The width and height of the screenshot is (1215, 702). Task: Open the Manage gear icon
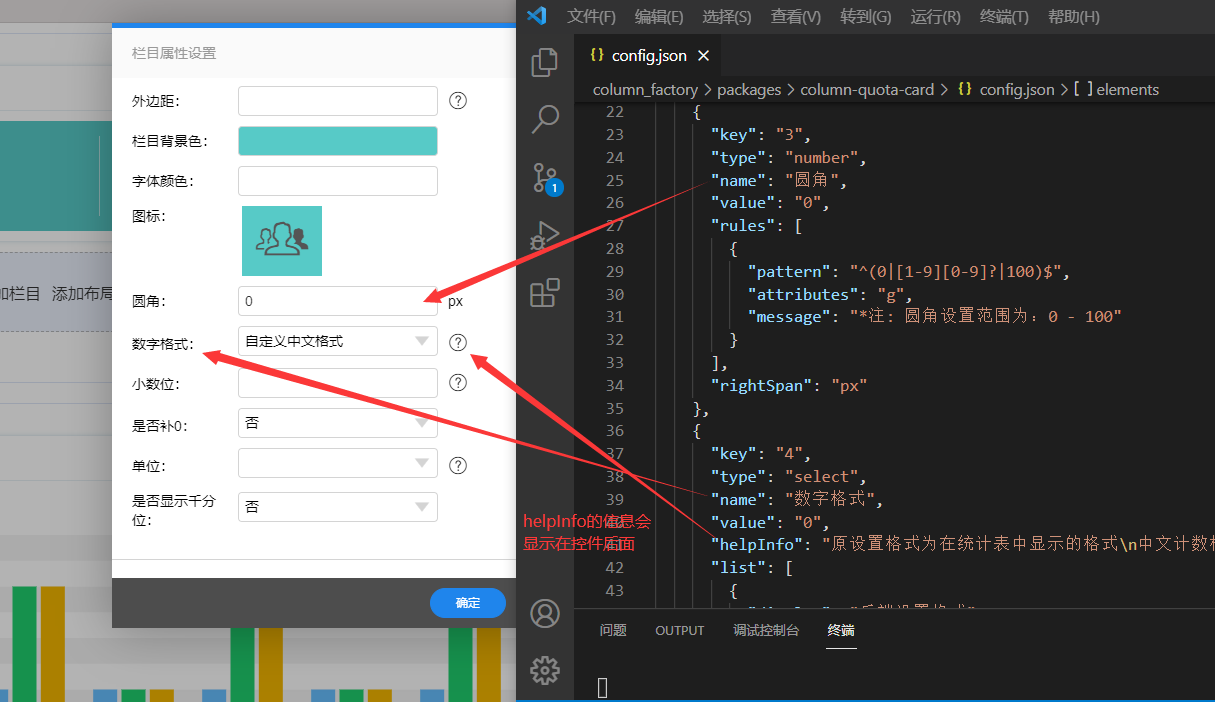pyautogui.click(x=545, y=670)
